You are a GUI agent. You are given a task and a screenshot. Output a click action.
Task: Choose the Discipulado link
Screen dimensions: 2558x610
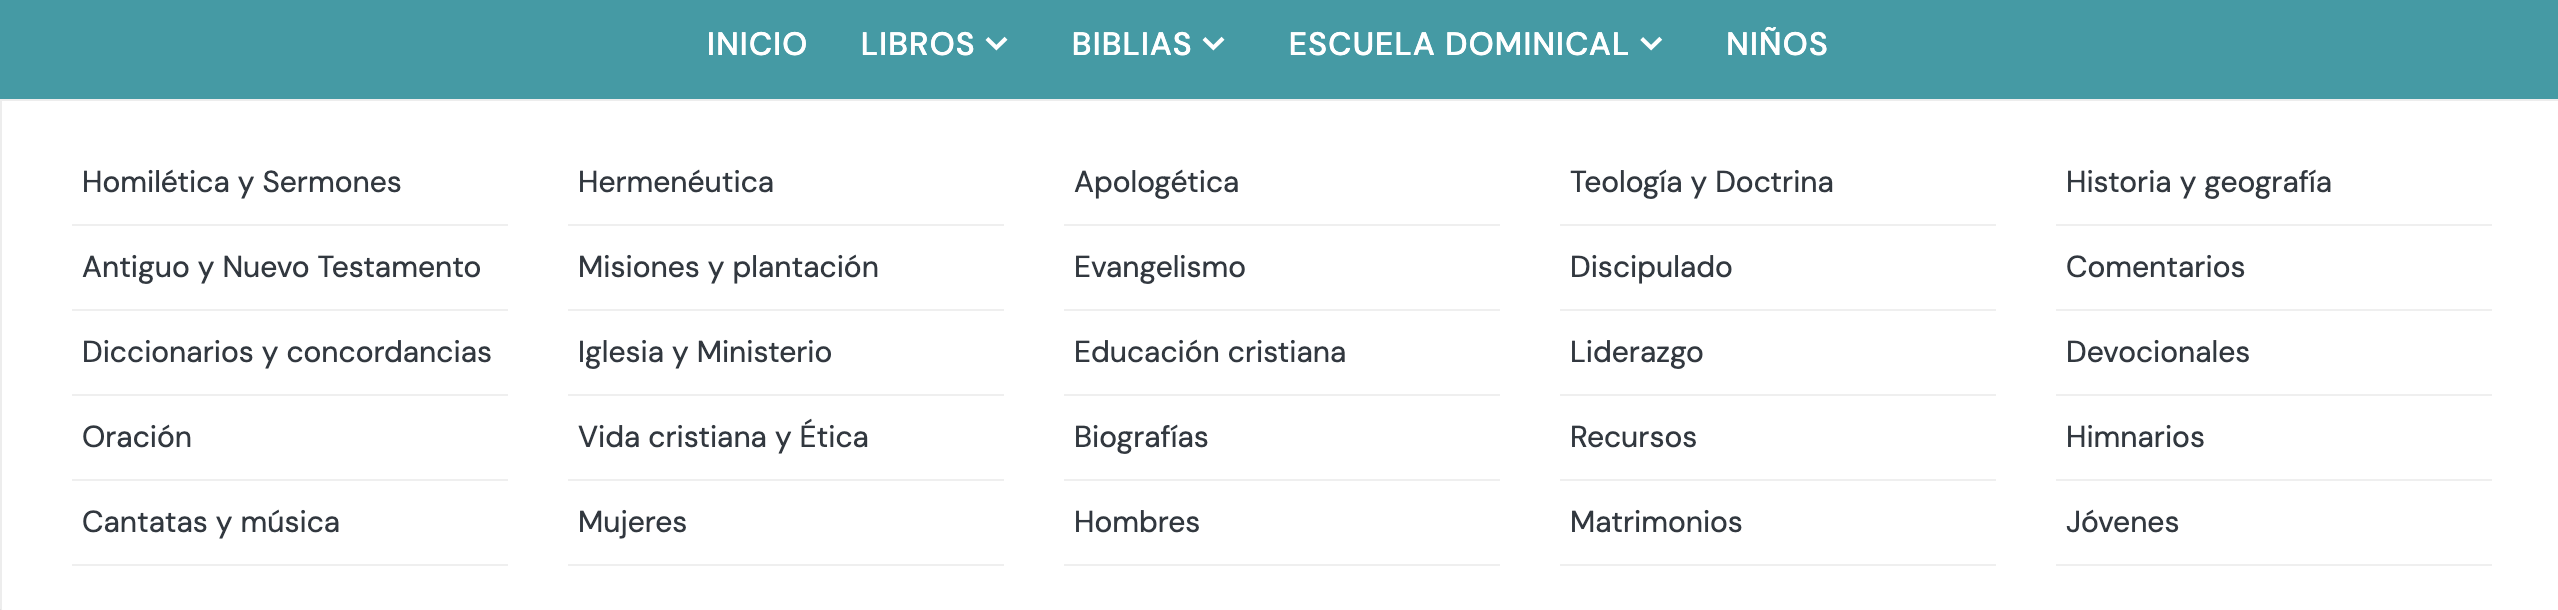pyautogui.click(x=1650, y=267)
